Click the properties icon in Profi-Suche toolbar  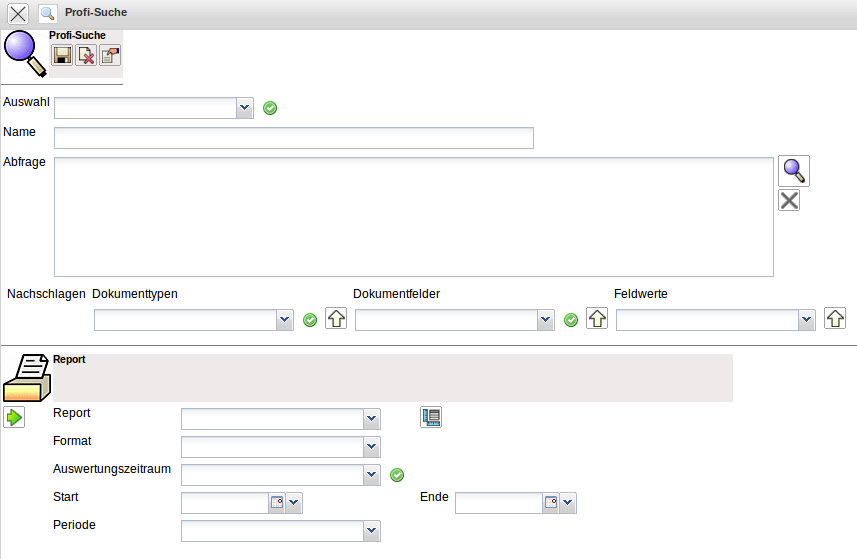(x=110, y=56)
